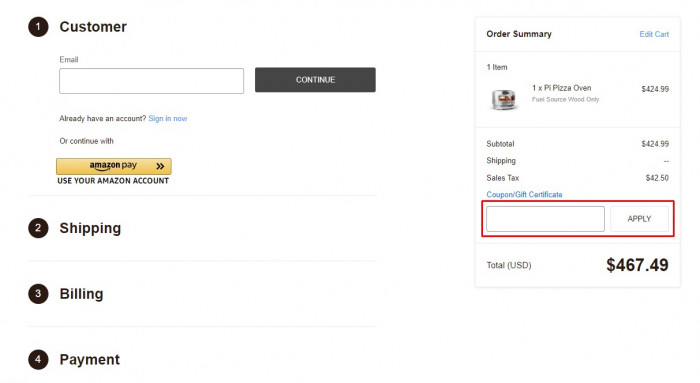Click the double-arrow icon on Amazon Pay
This screenshot has width=700, height=383.
click(160, 166)
